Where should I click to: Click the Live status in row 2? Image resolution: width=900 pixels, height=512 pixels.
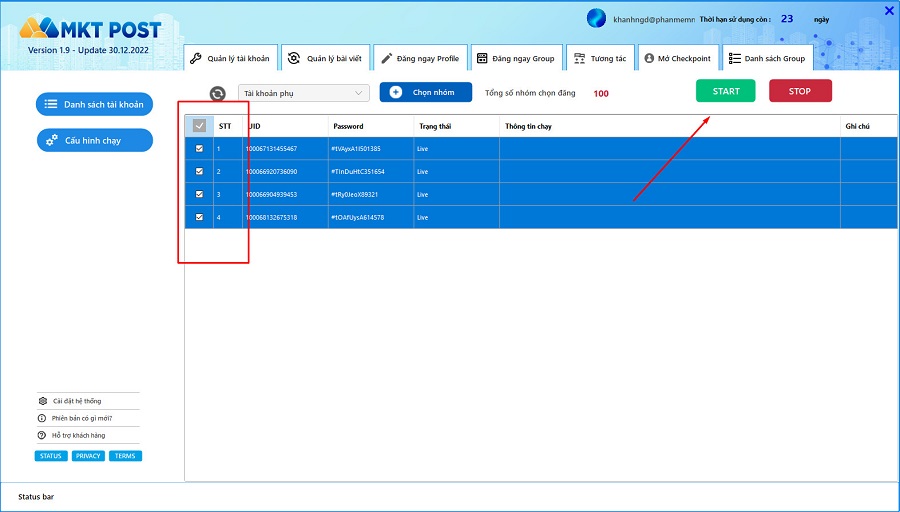pos(422,172)
